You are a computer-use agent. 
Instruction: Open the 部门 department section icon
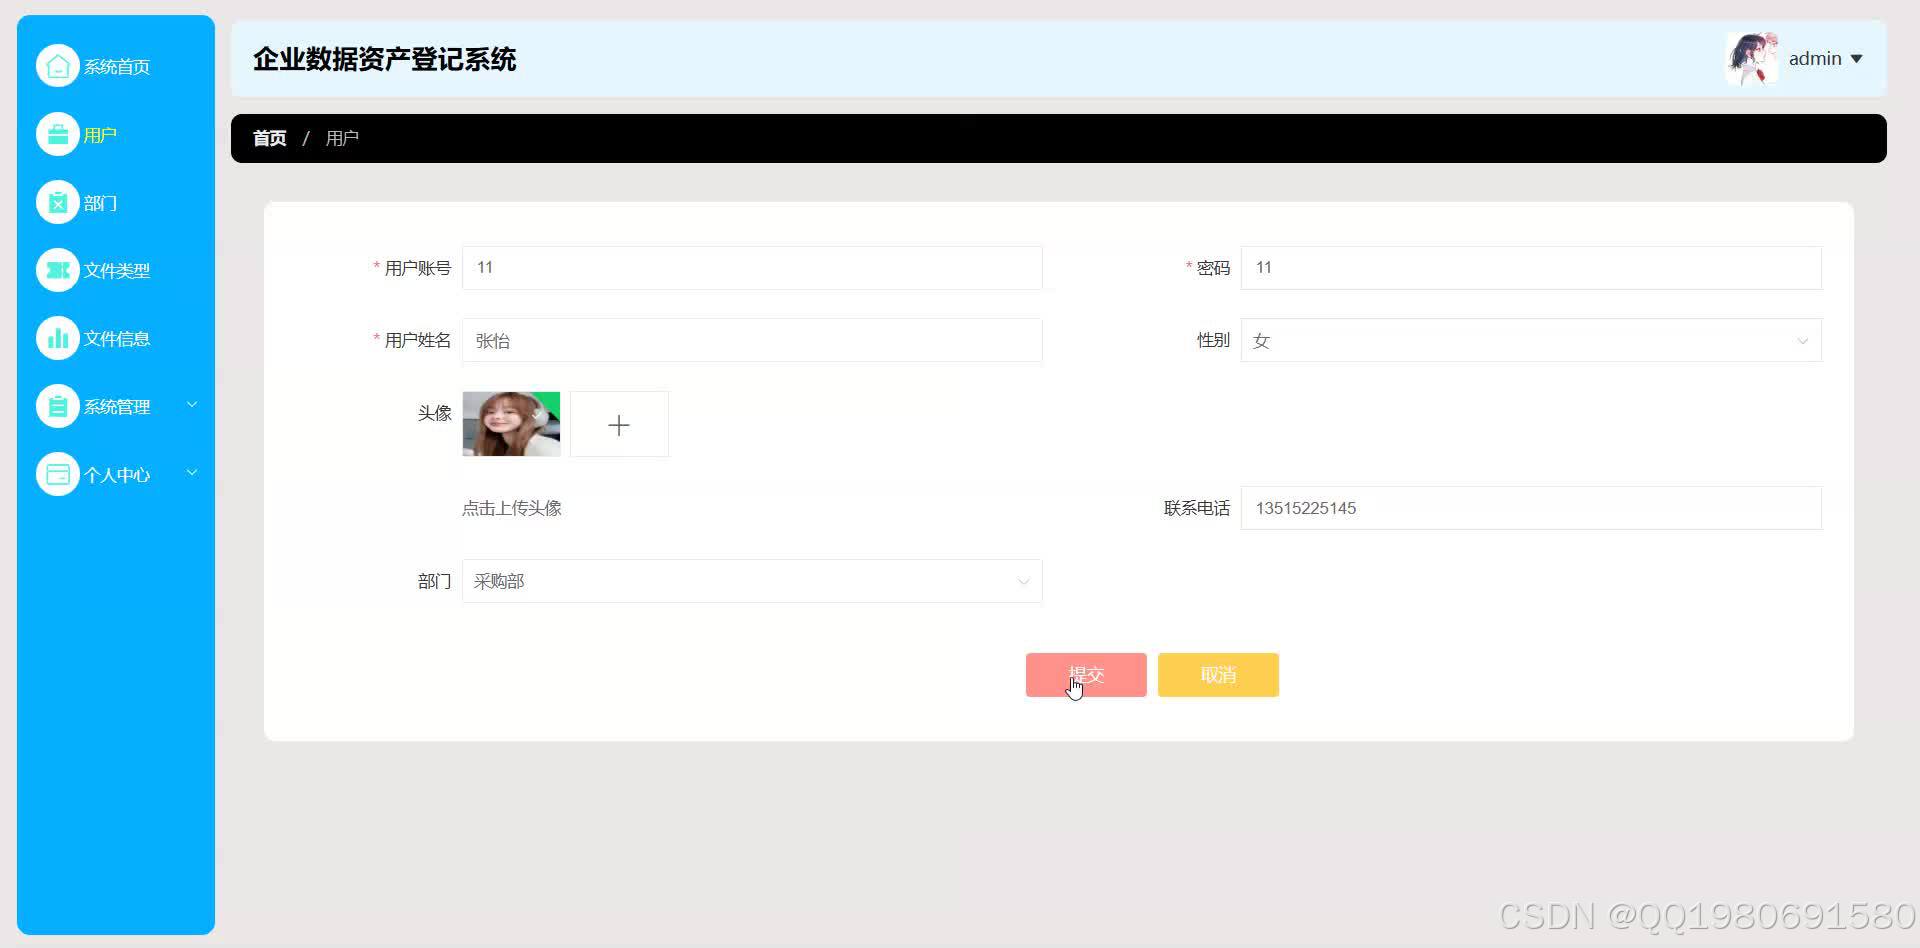[x=57, y=201]
